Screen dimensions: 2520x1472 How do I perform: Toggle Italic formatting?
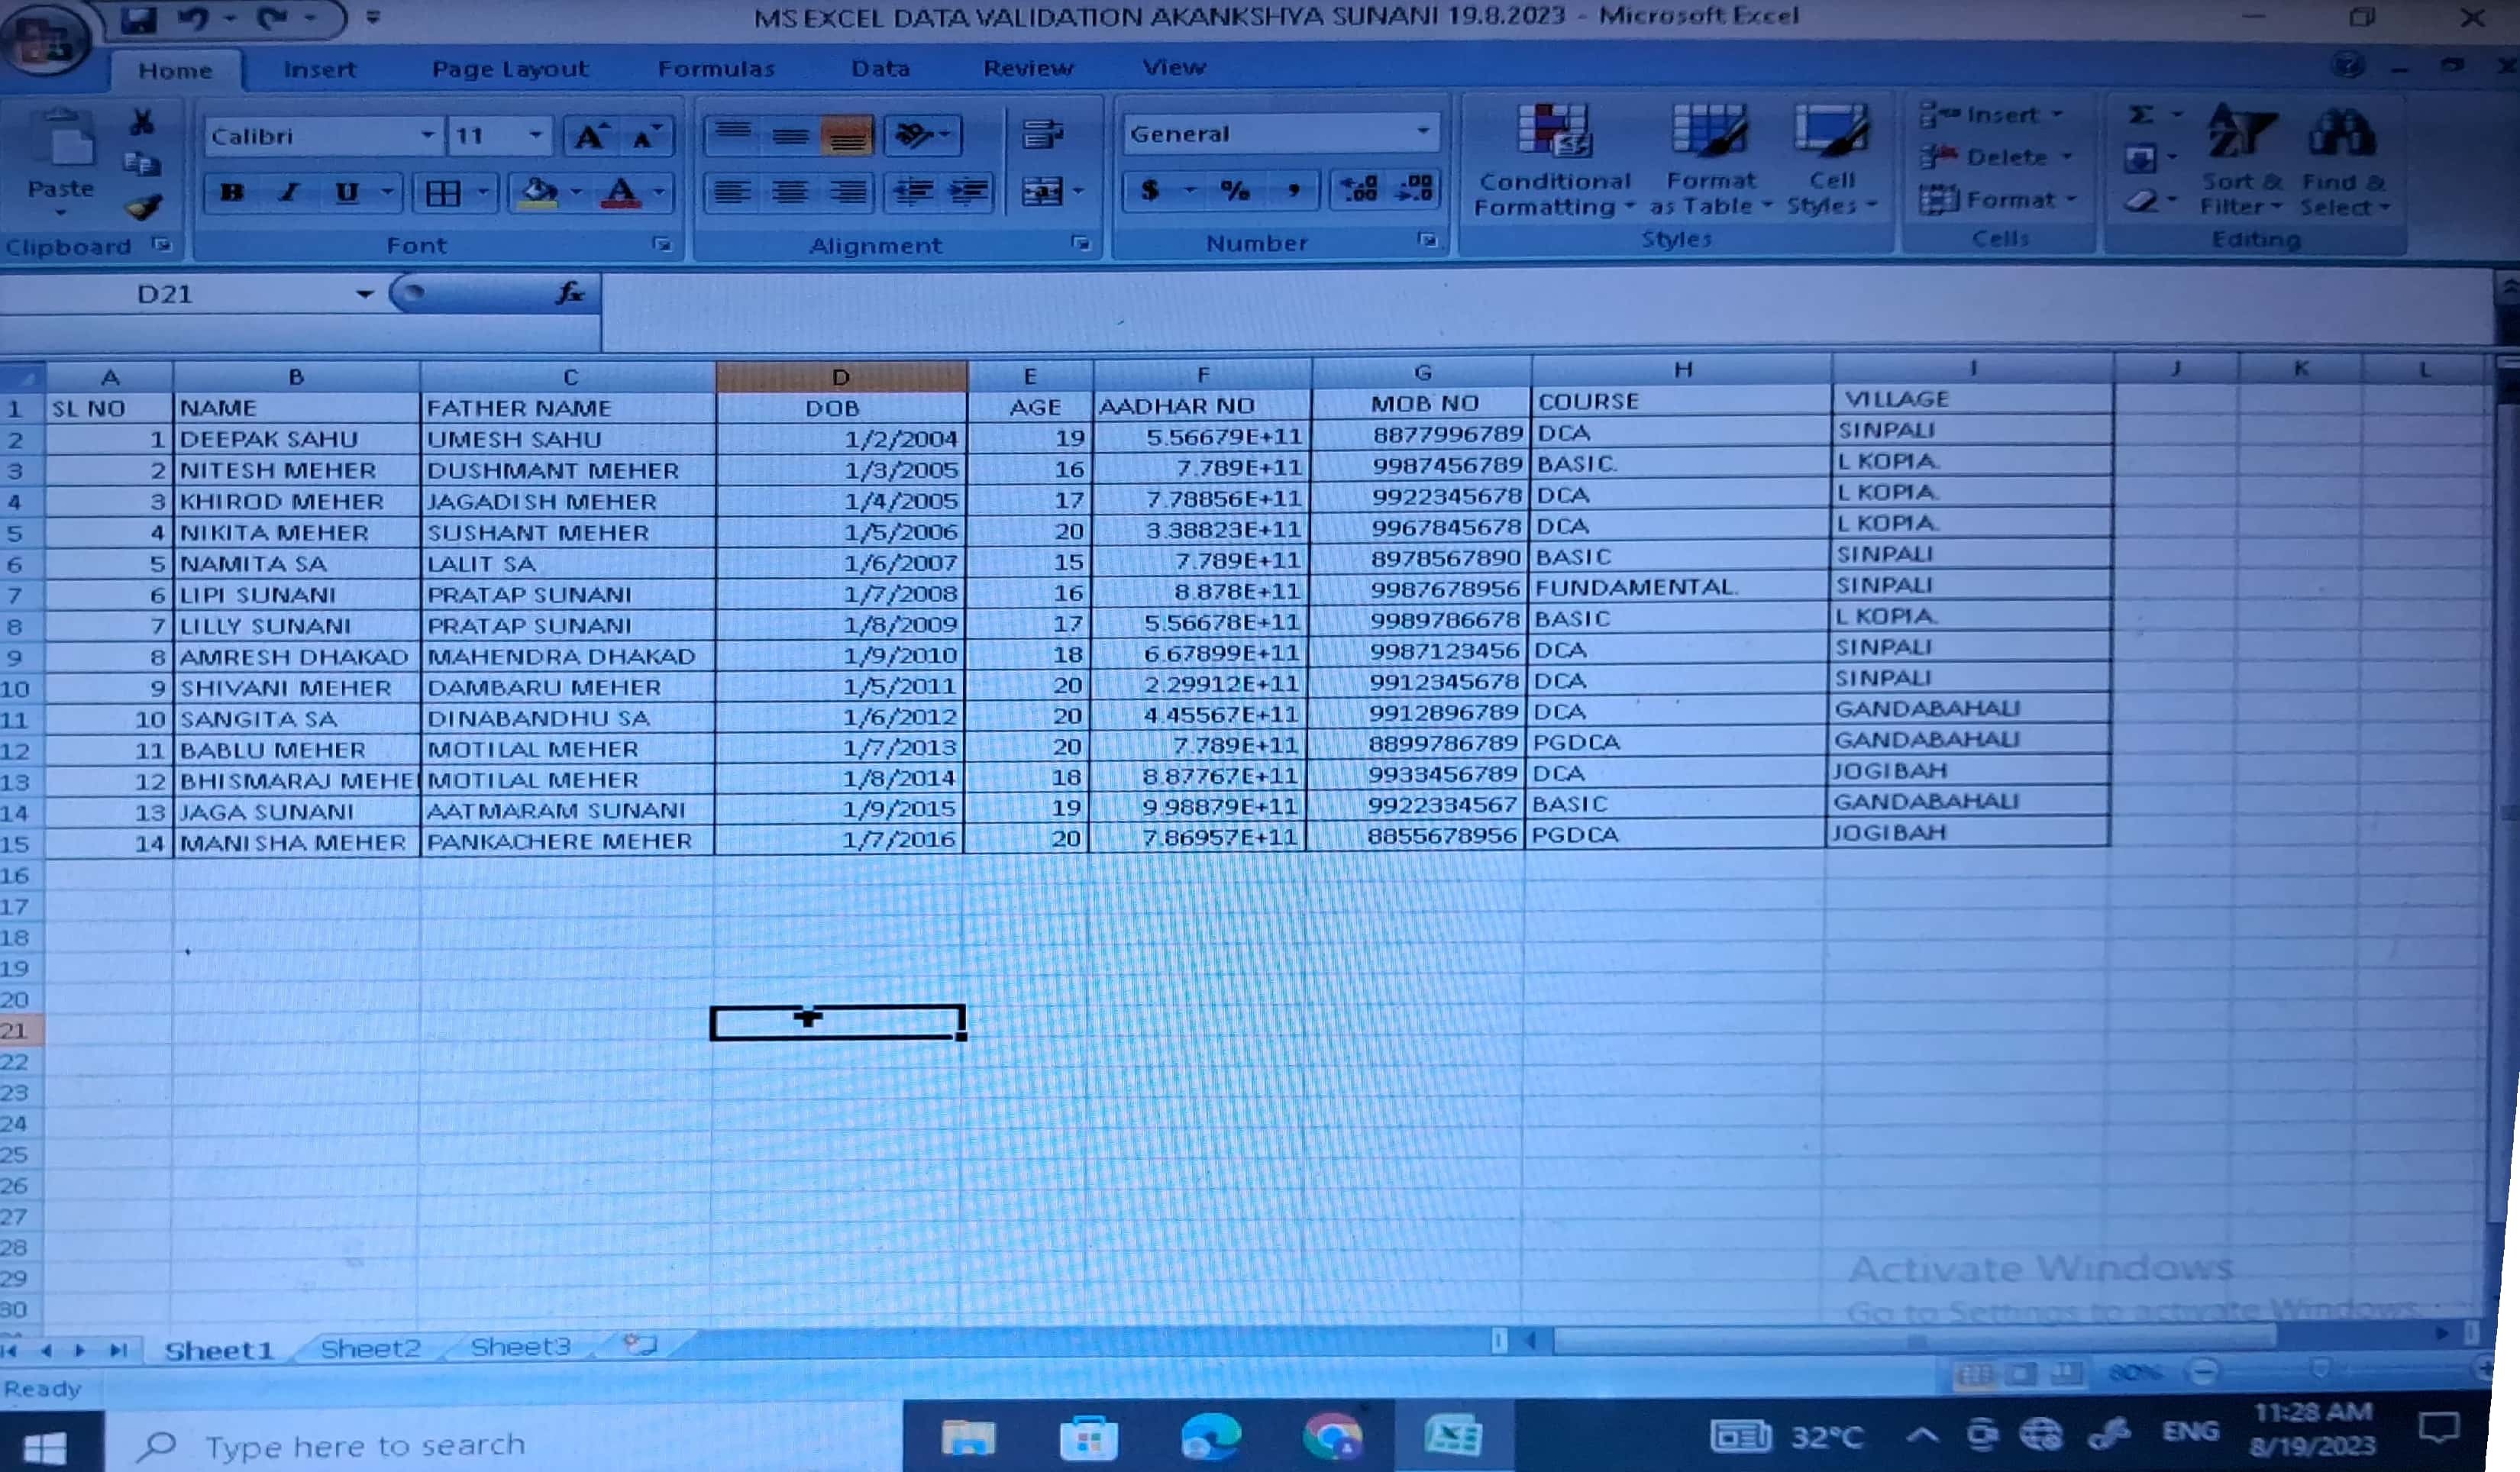point(289,192)
